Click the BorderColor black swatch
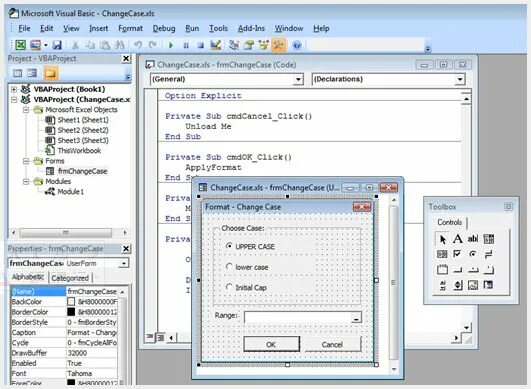The width and height of the screenshot is (531, 389). (x=71, y=312)
